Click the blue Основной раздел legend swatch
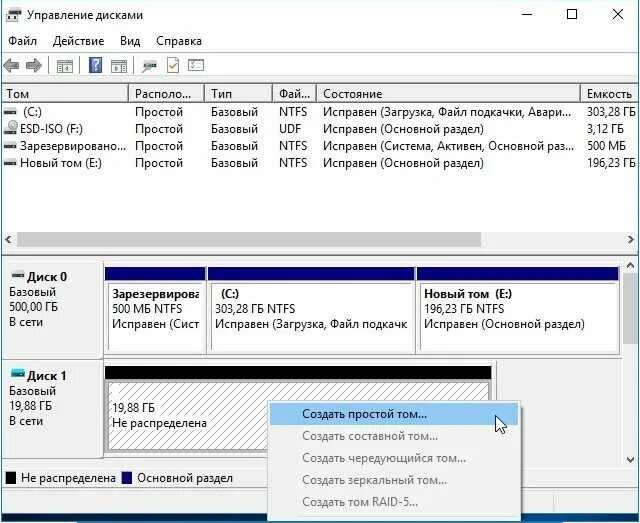This screenshot has width=640, height=523. coord(127,478)
